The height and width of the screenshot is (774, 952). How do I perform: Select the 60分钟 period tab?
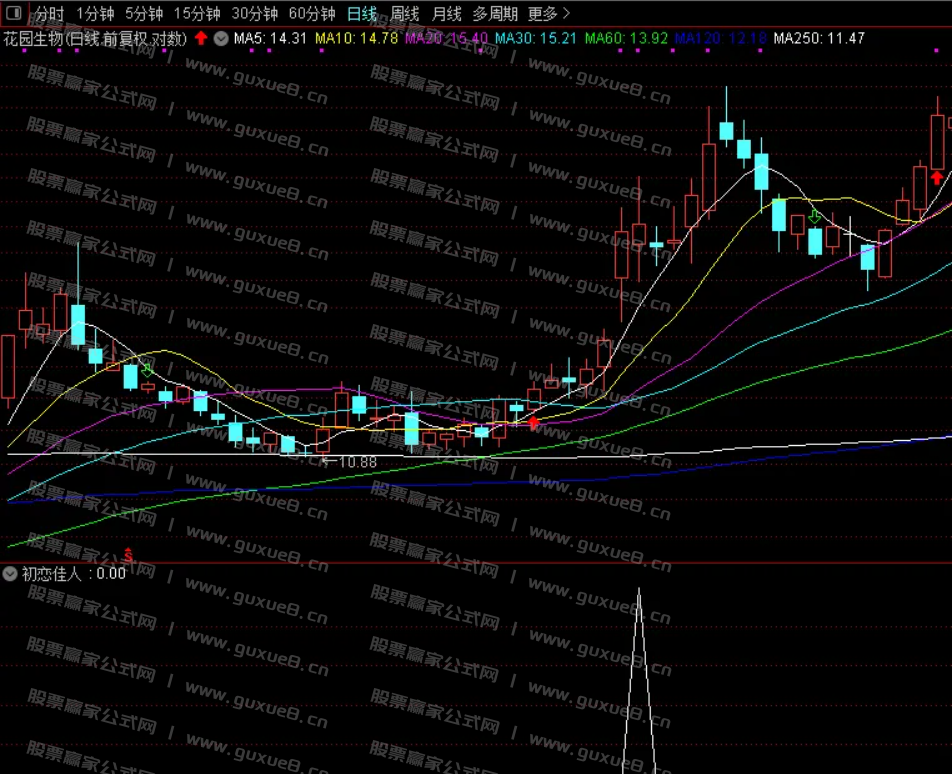[311, 14]
